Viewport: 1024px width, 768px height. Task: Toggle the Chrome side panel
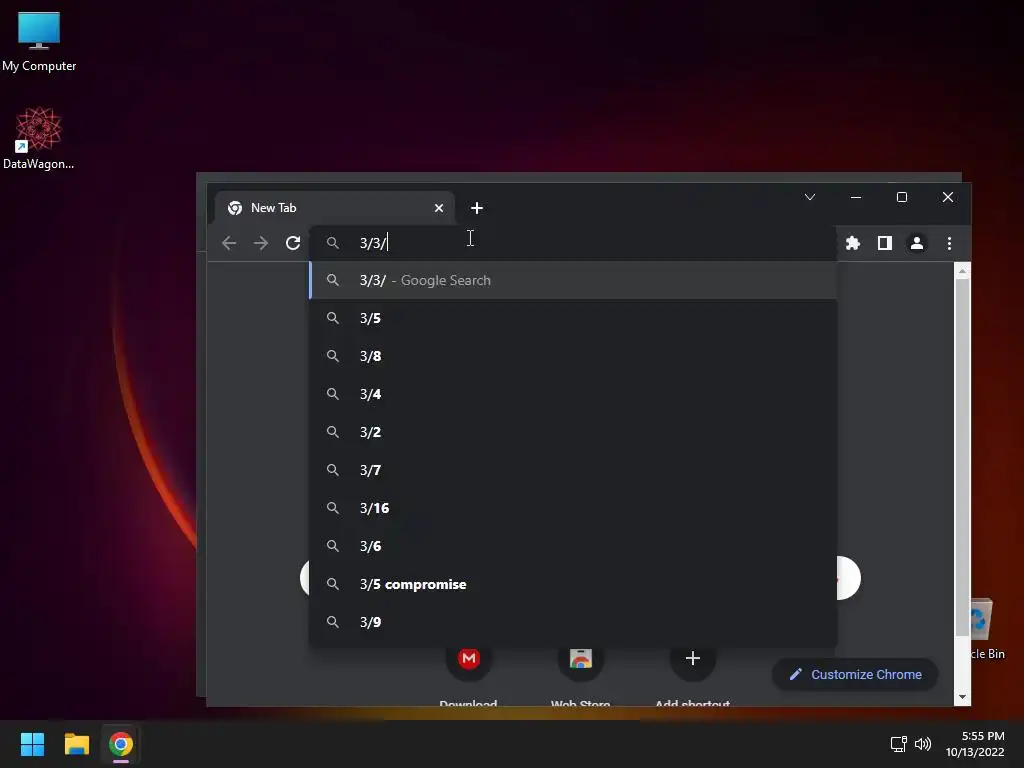(885, 244)
